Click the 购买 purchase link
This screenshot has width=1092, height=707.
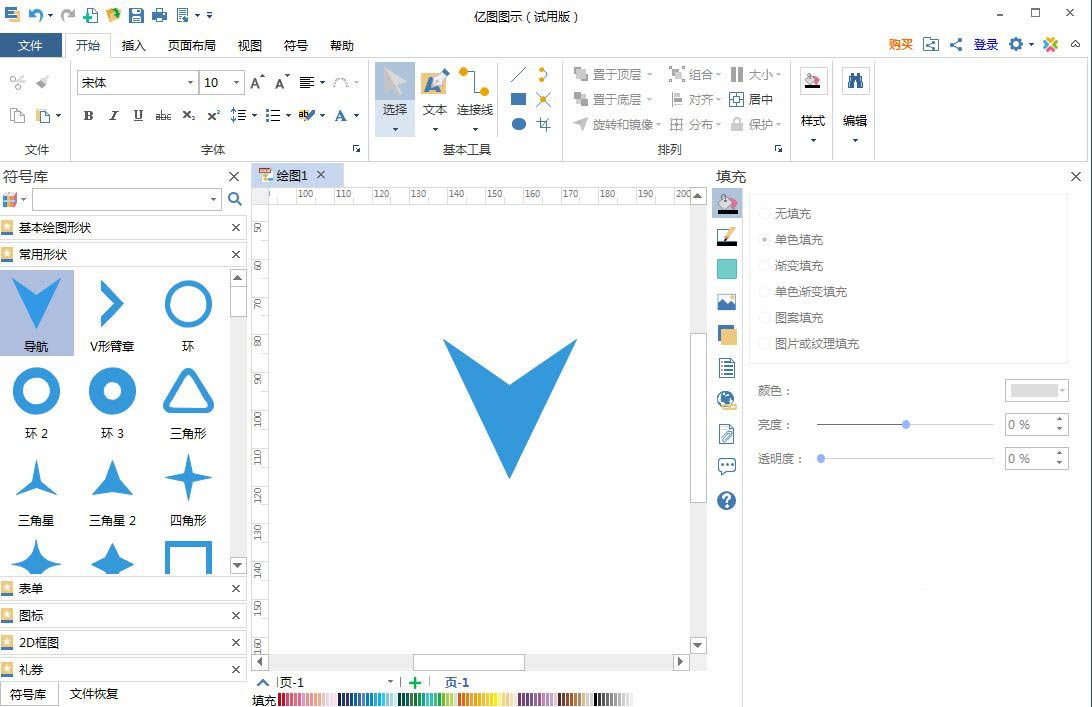coord(899,44)
